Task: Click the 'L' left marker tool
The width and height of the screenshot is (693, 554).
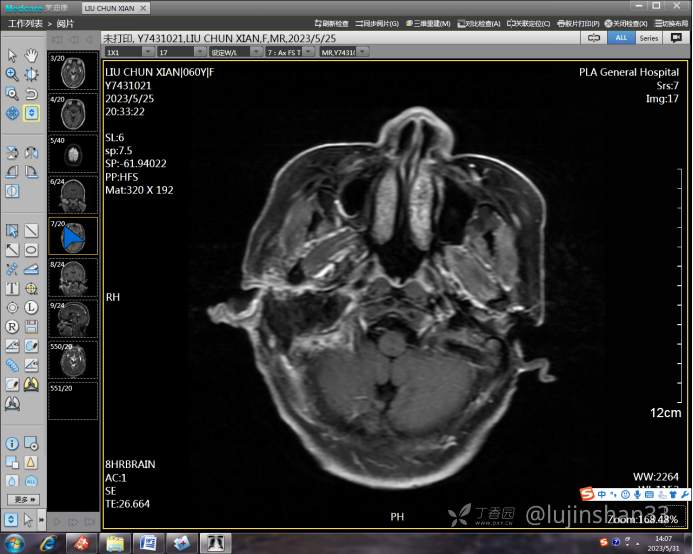Action: tap(31, 307)
